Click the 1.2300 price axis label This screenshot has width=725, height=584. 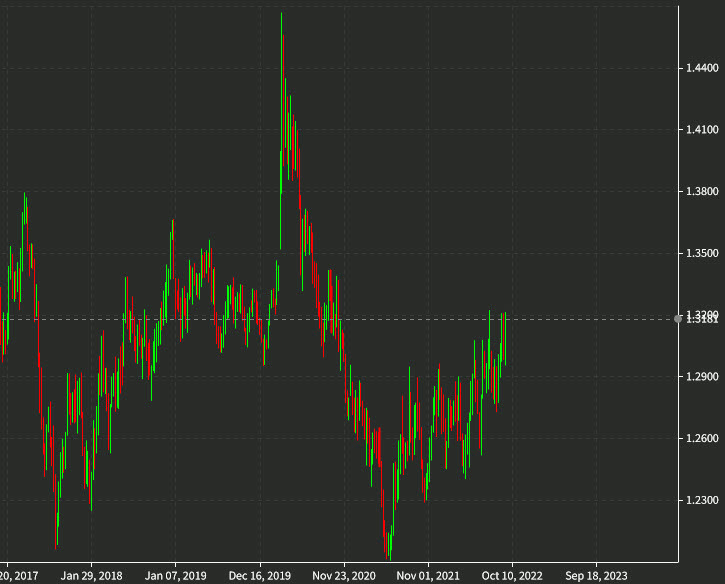(700, 500)
